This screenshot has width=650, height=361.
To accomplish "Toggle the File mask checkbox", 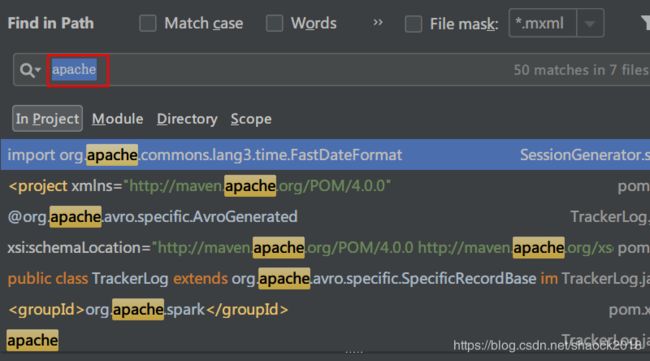I will [x=413, y=24].
